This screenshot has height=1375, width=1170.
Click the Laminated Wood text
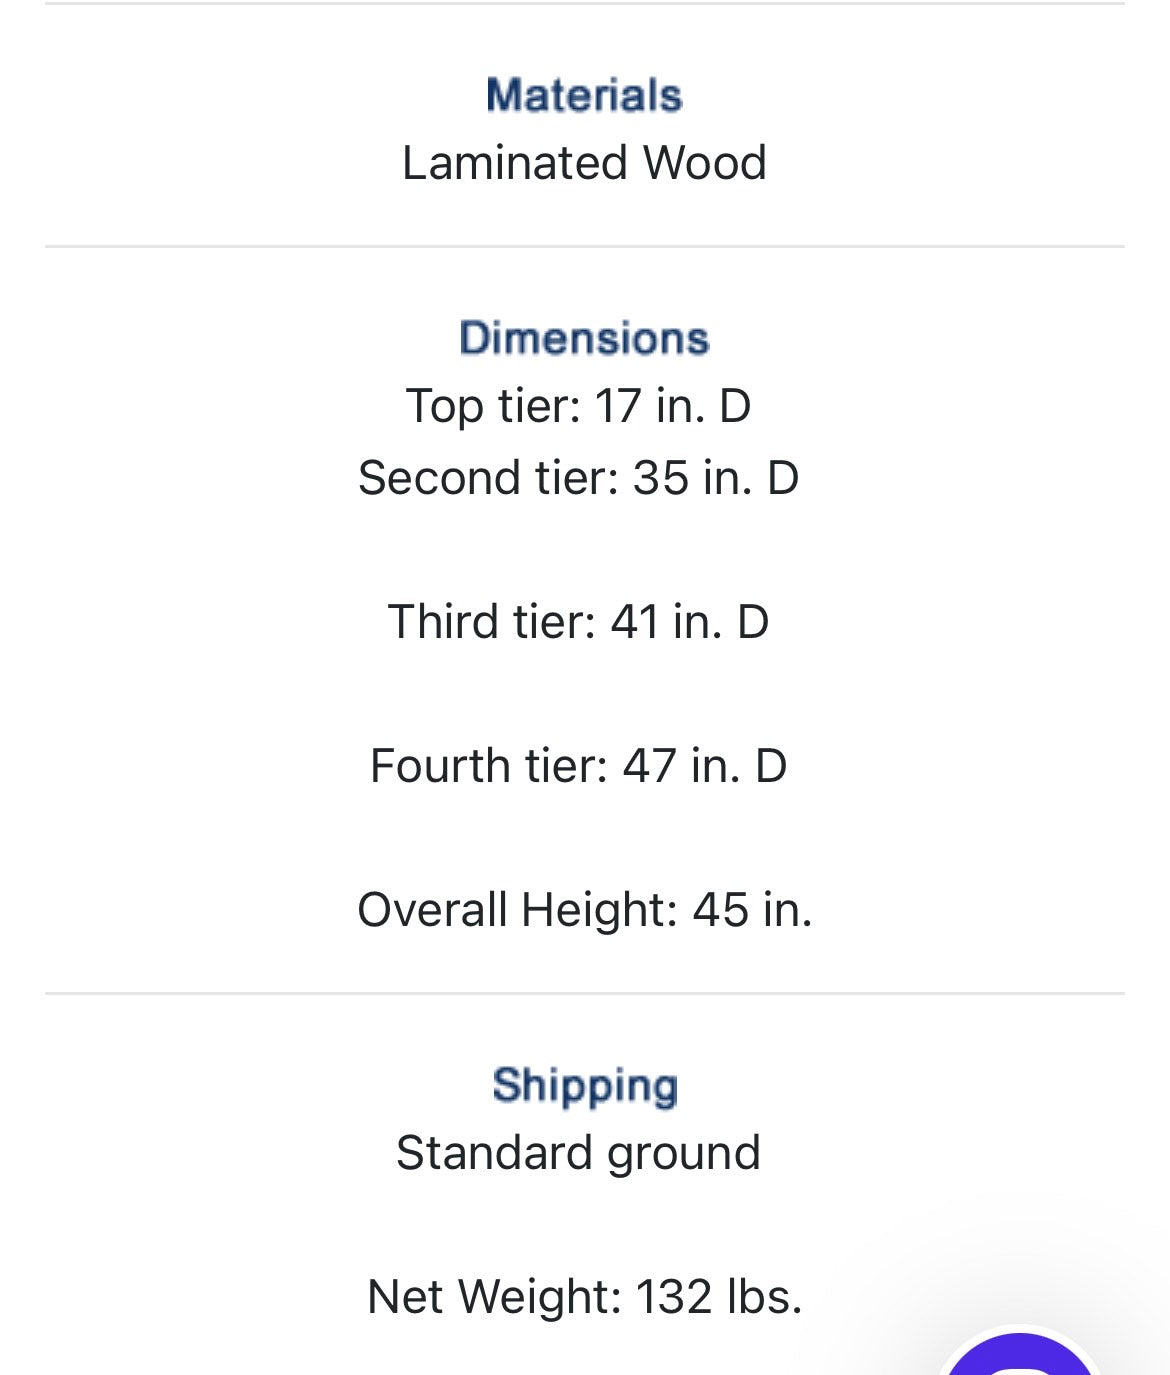pos(584,163)
